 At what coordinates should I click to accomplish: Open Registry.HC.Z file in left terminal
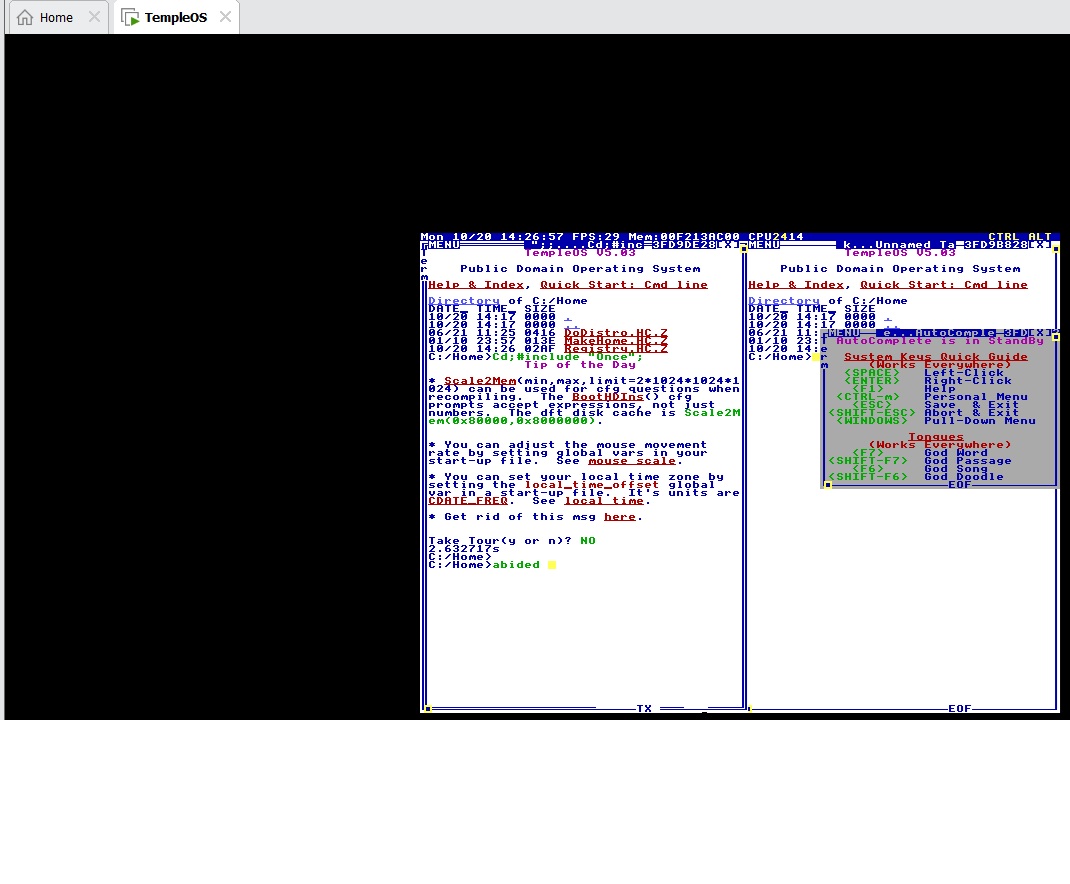tap(616, 349)
